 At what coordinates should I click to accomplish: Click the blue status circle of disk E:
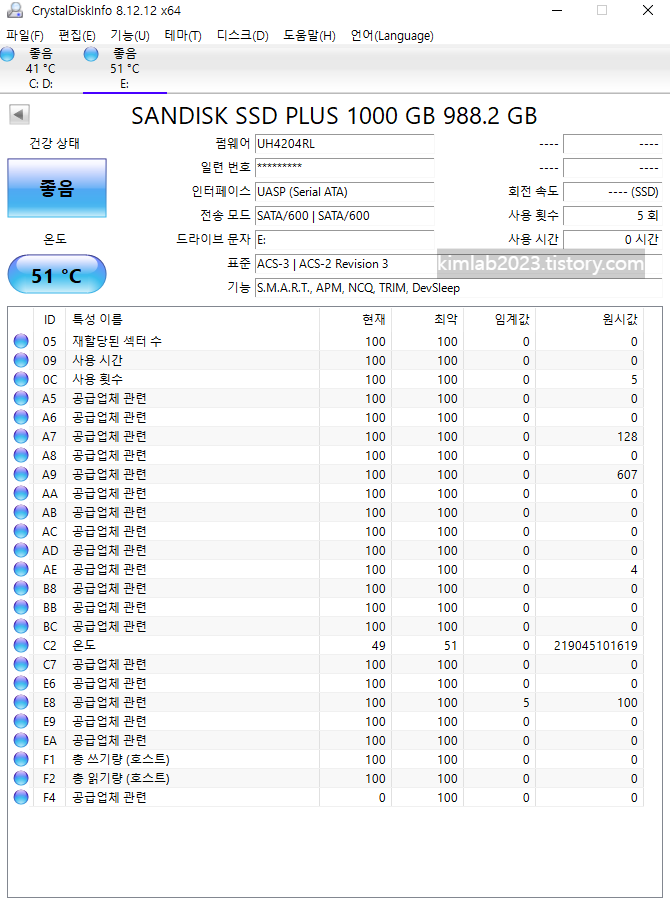pyautogui.click(x=91, y=54)
